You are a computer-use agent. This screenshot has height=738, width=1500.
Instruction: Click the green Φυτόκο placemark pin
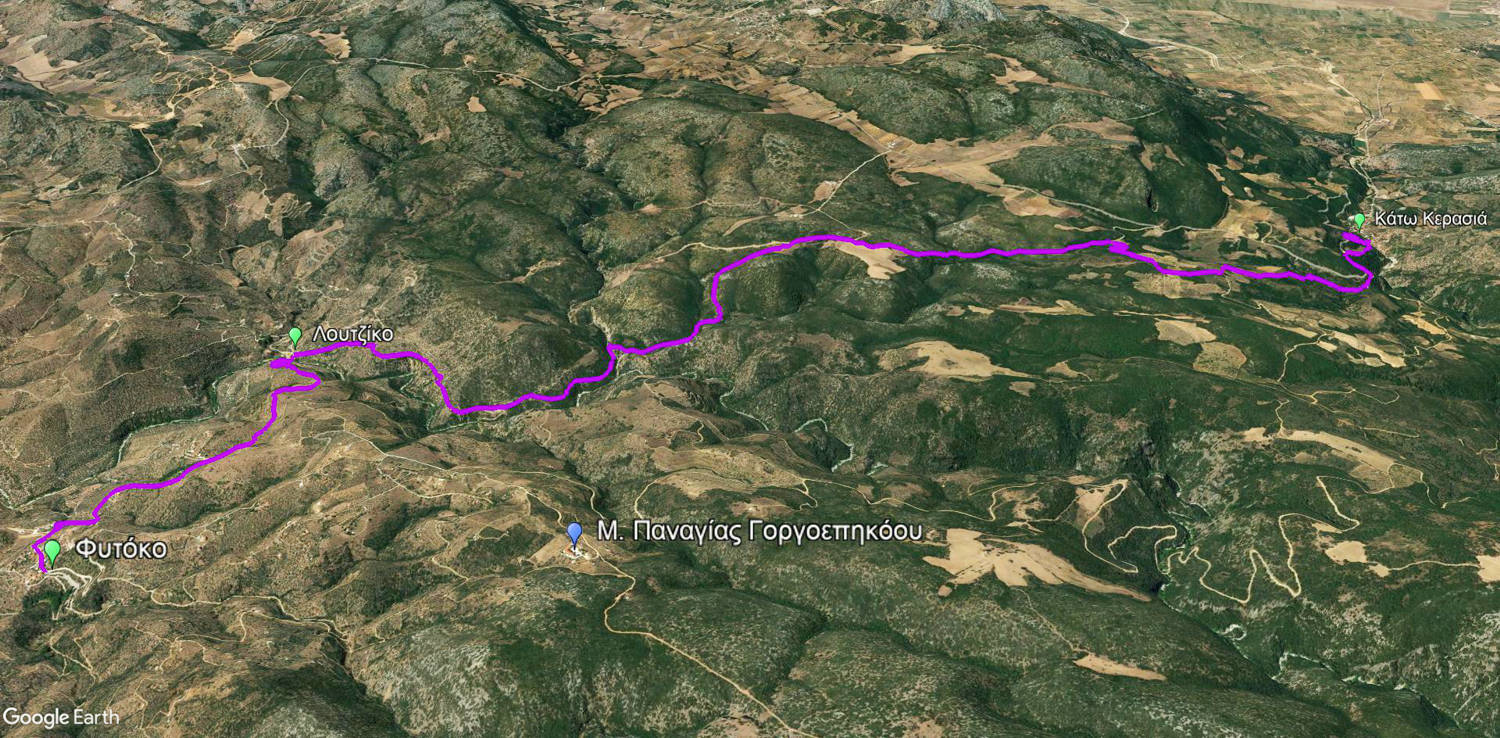point(51,551)
